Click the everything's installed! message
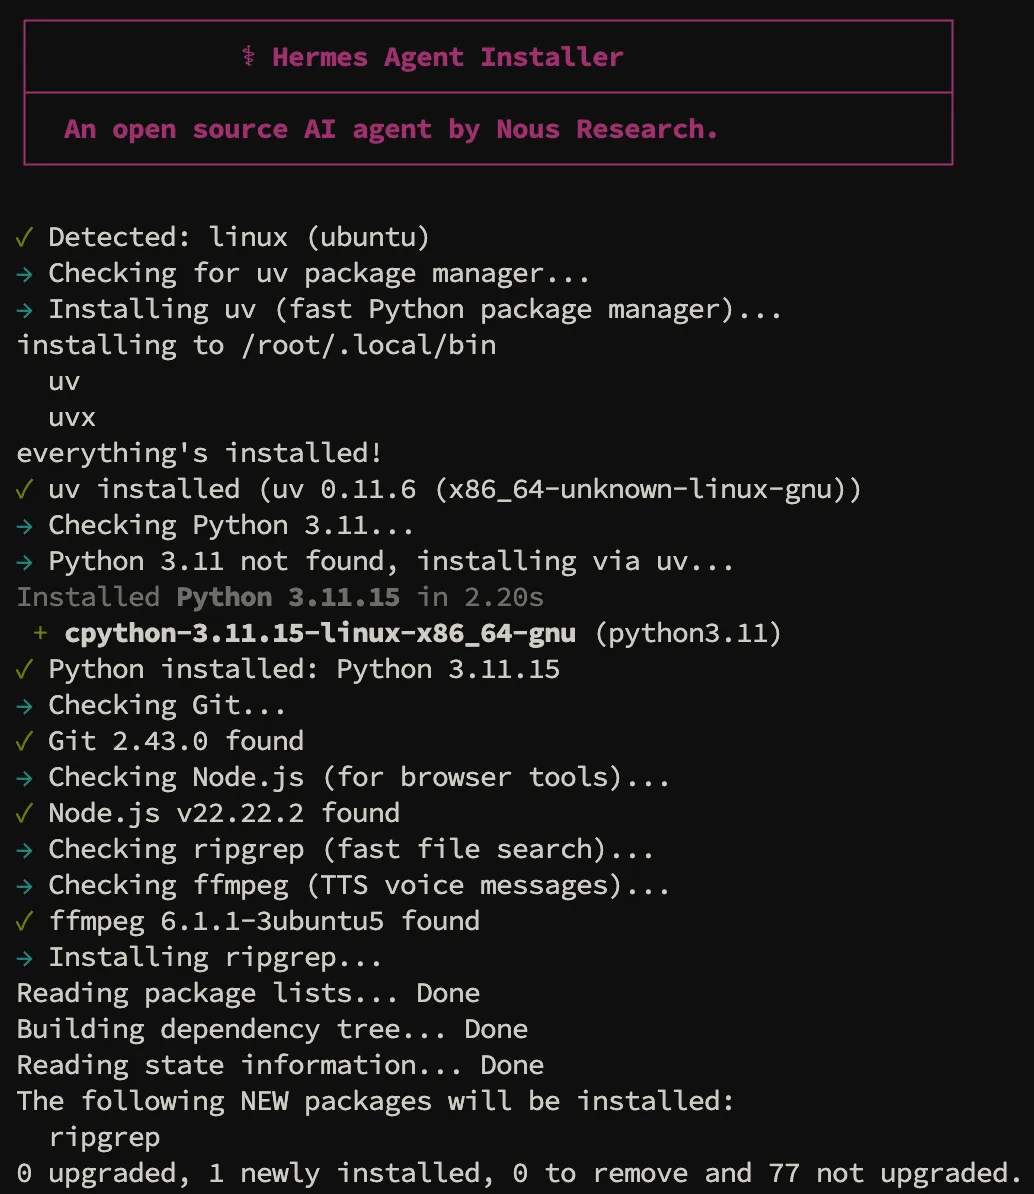Image resolution: width=1034 pixels, height=1194 pixels. 200,453
